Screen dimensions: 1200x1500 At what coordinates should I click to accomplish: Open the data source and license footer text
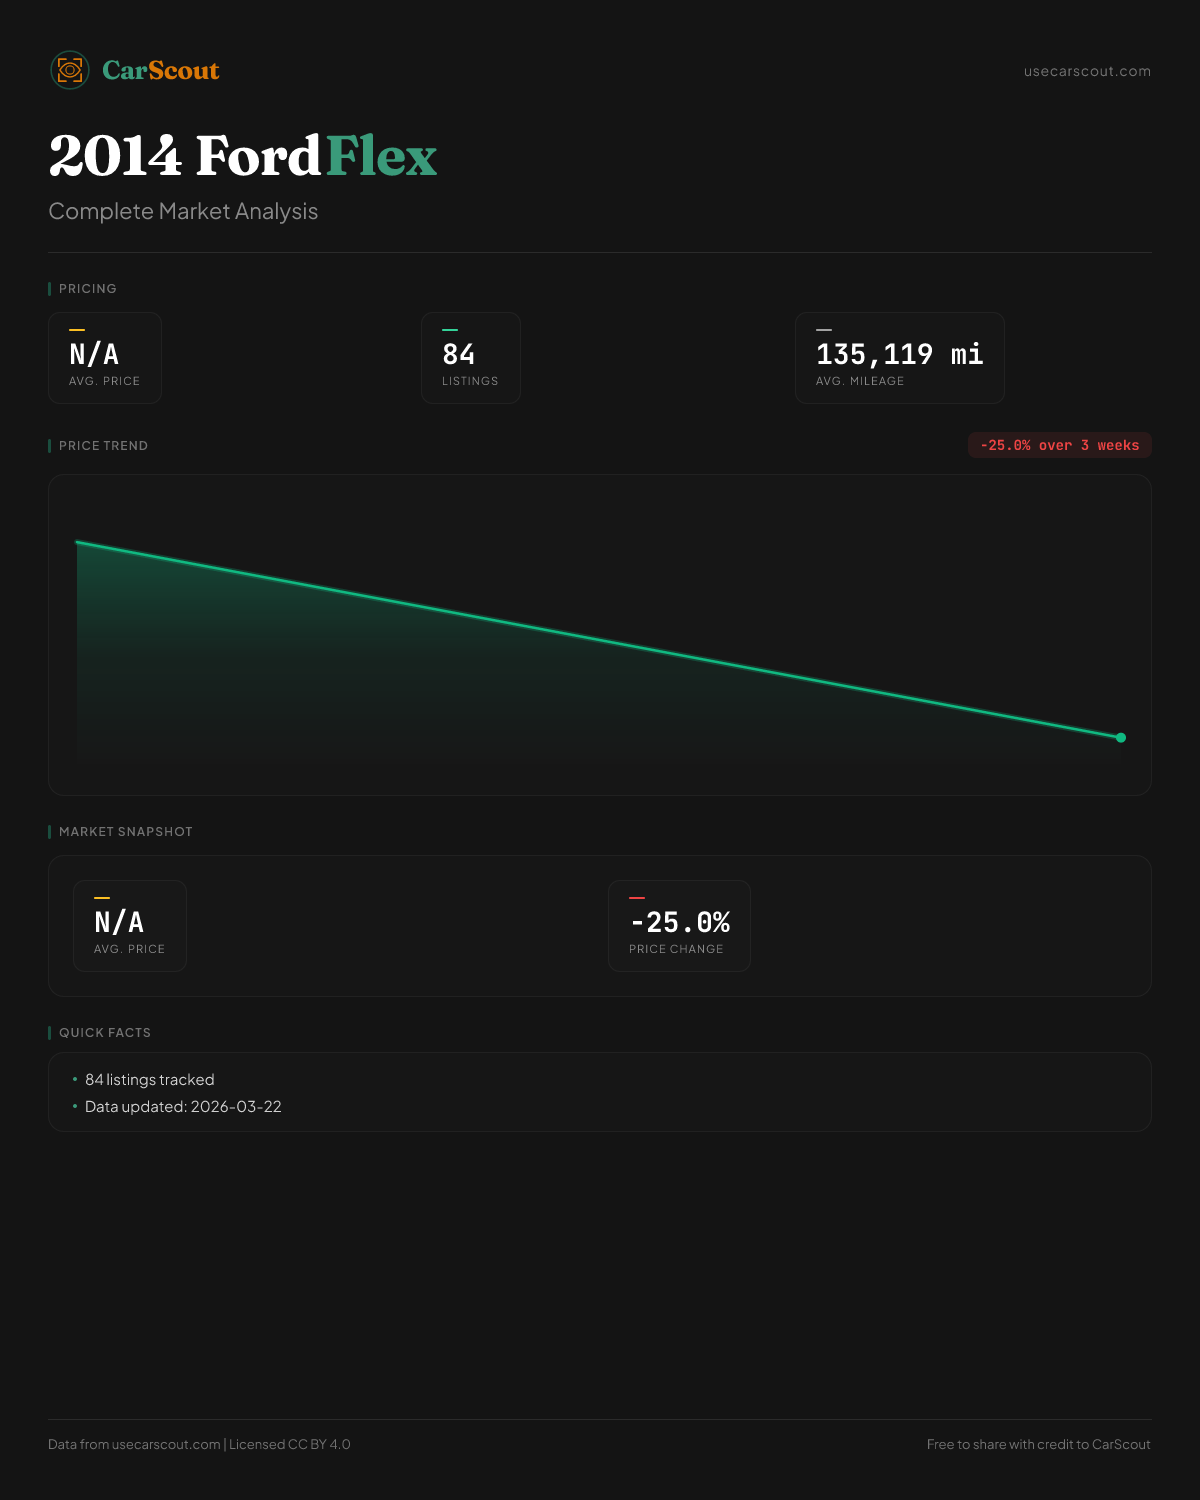pyautogui.click(x=199, y=1444)
